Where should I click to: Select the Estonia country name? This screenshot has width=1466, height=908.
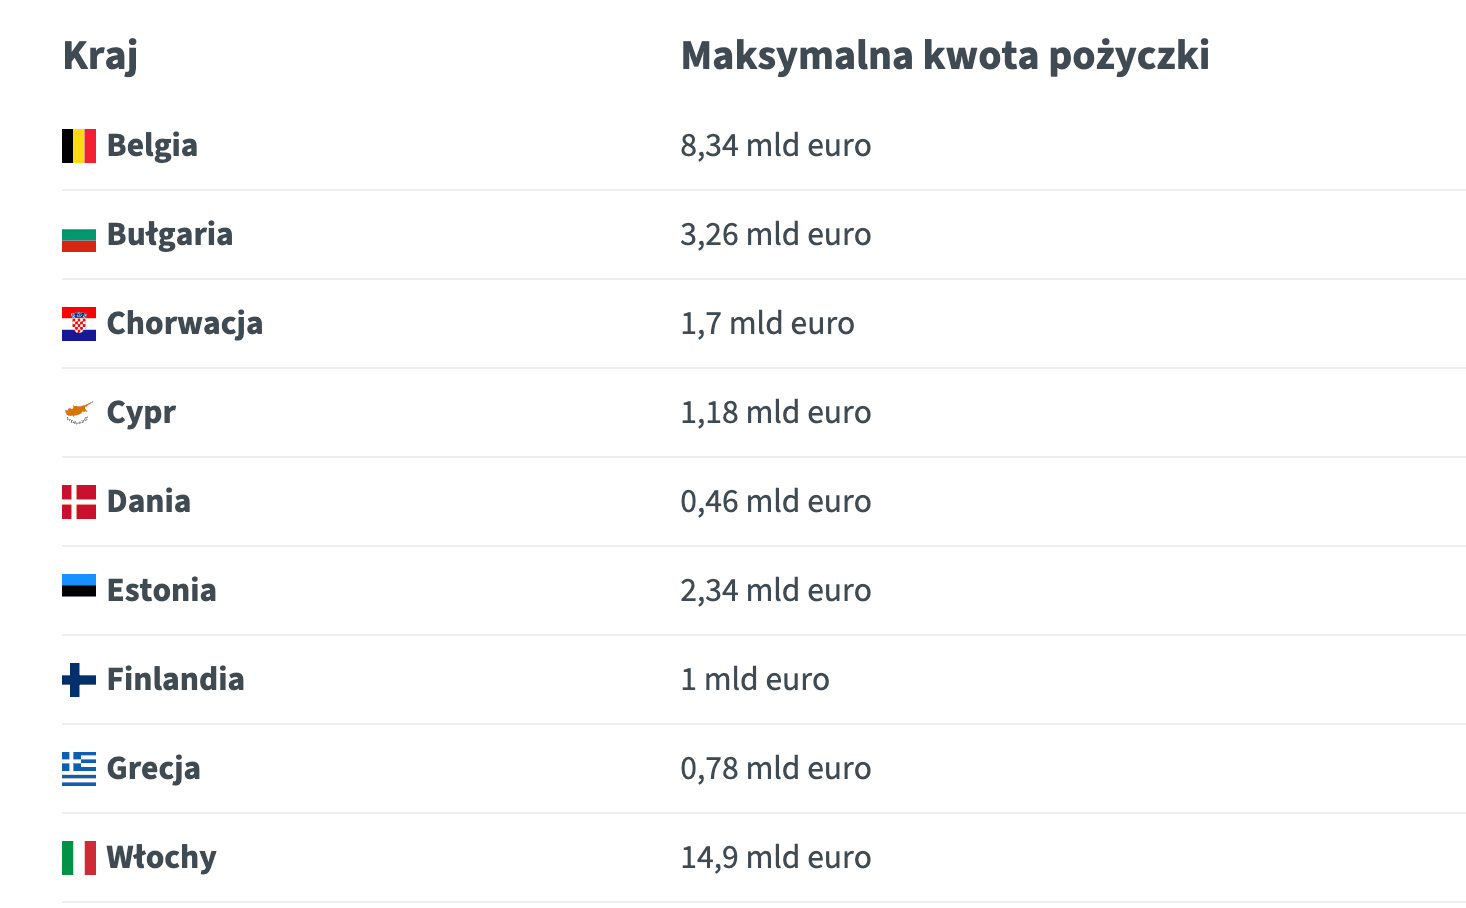click(162, 591)
